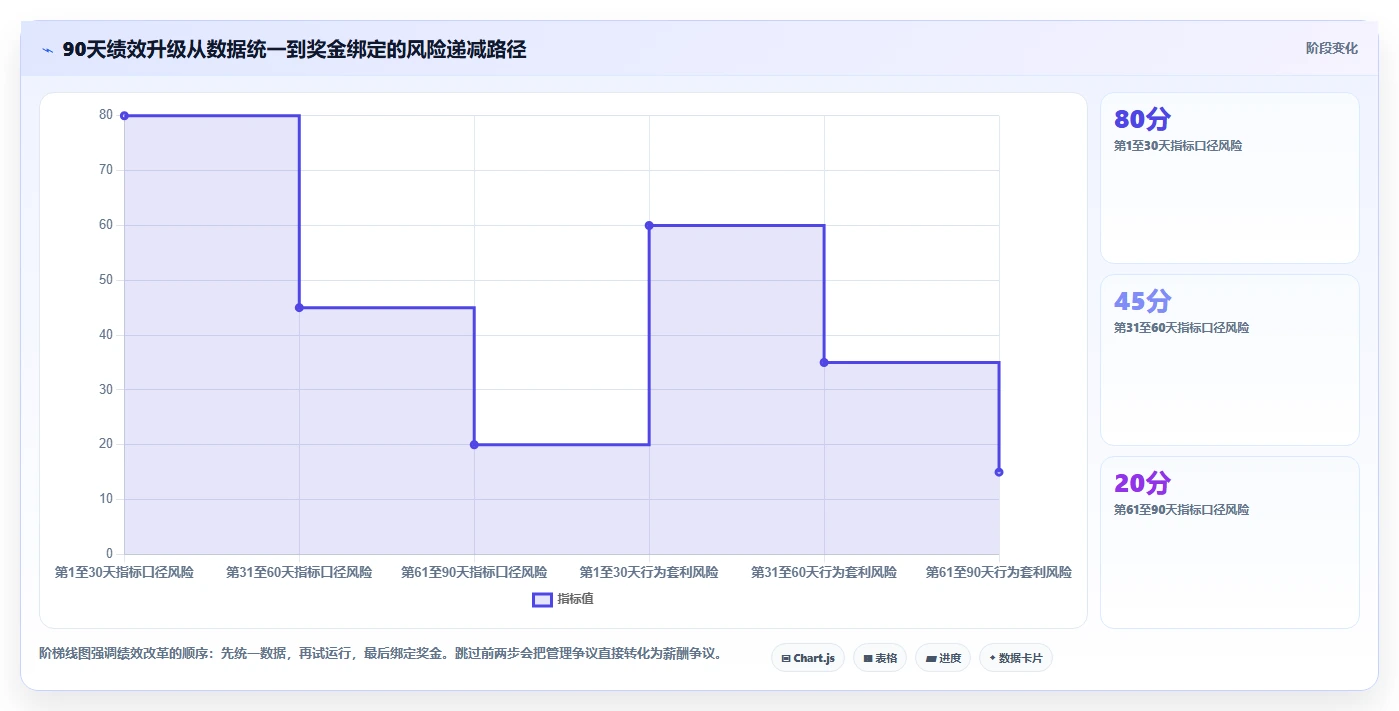The height and width of the screenshot is (711, 1399).
Task: Click x-axis label 第31至60天行为套利风险
Action: [824, 573]
